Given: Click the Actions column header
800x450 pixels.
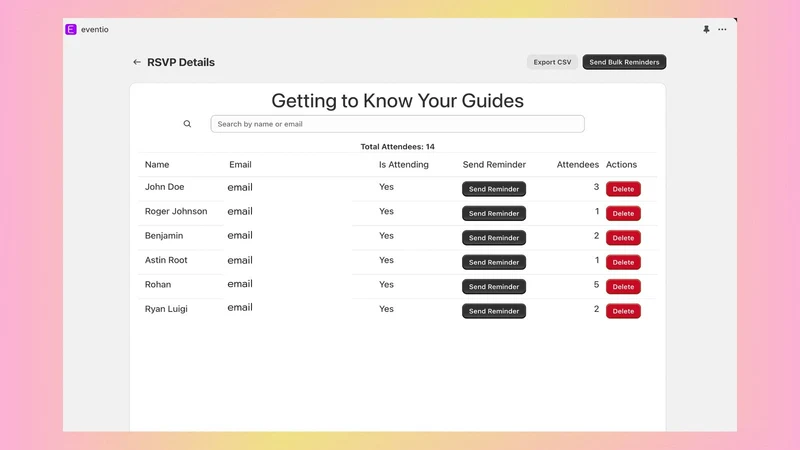Looking at the screenshot, I should click(621, 165).
